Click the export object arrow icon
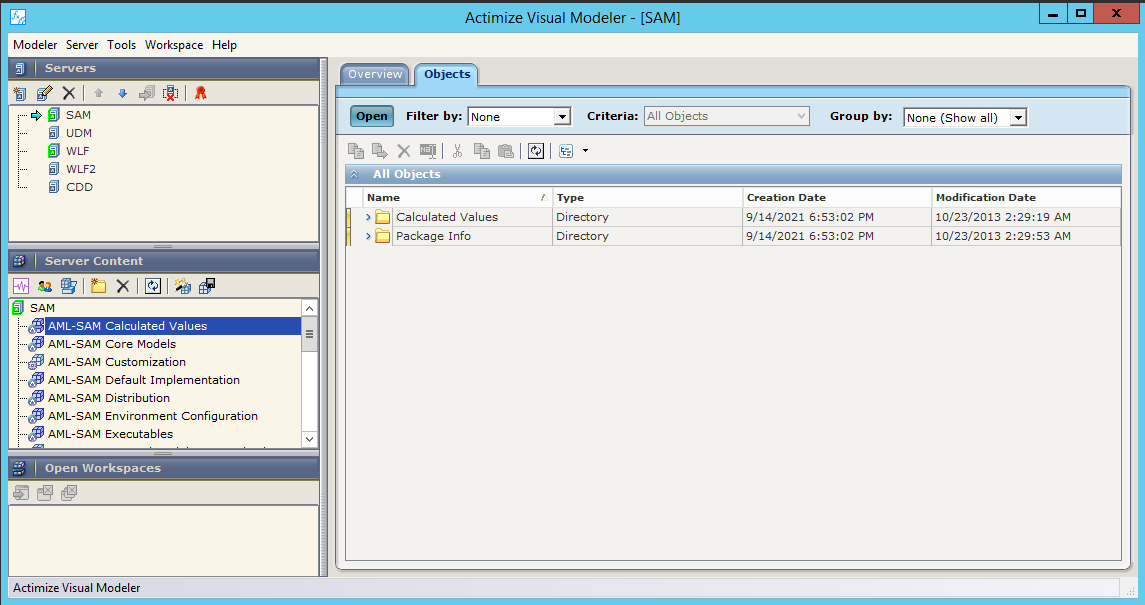Screen dimensions: 1145x605 380,151
